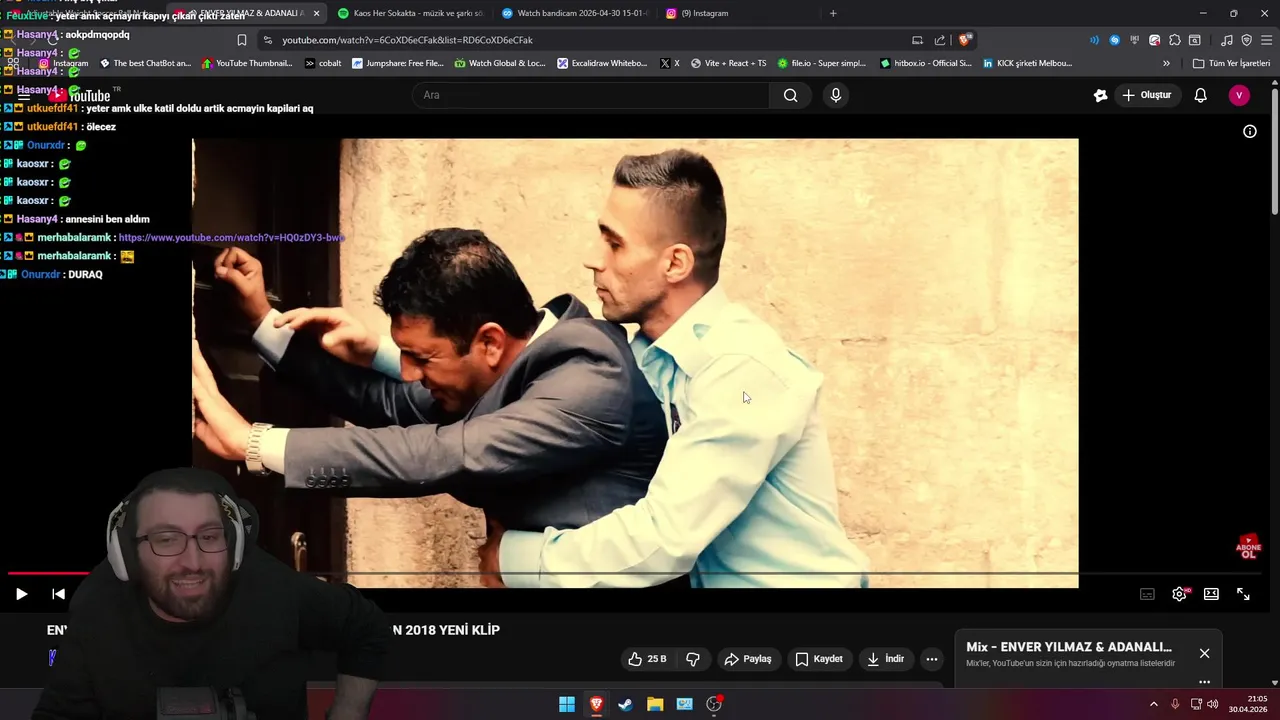Open the browser hamburger main menu
Viewport: 1280px width, 720px height.
[x=1266, y=40]
